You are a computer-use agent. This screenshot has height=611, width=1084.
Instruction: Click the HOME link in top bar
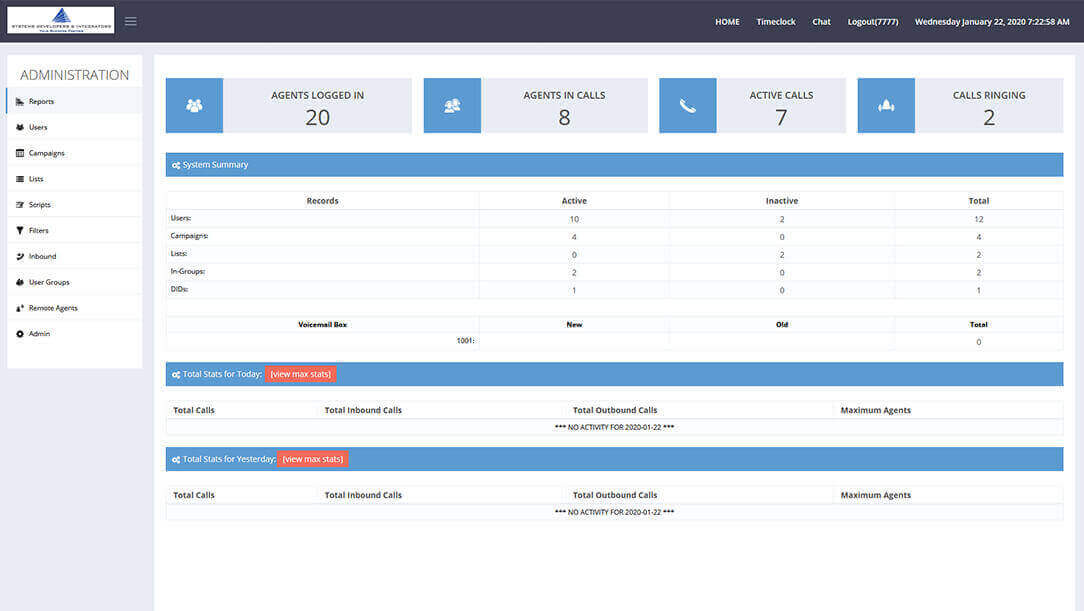pyautogui.click(x=727, y=22)
